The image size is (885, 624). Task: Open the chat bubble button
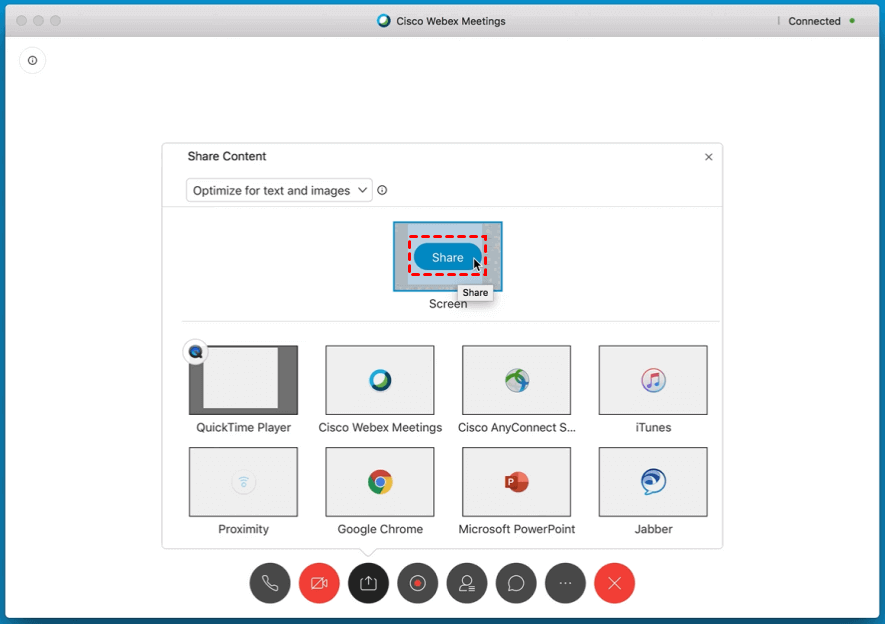[516, 583]
